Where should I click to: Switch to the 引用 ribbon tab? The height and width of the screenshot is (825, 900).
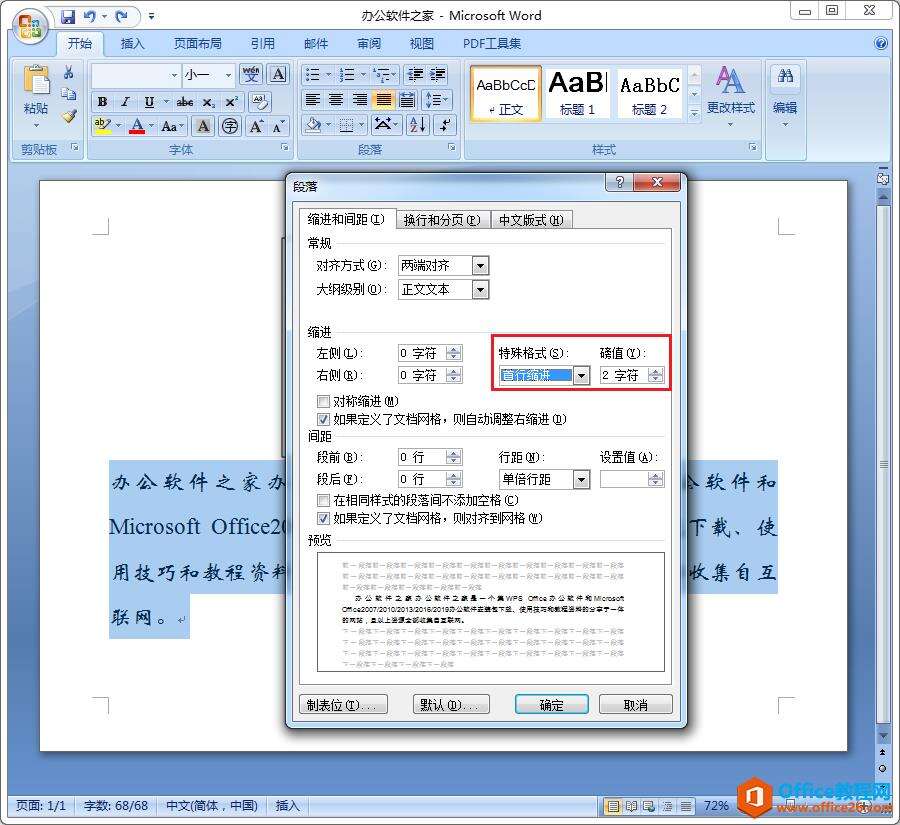tap(262, 44)
